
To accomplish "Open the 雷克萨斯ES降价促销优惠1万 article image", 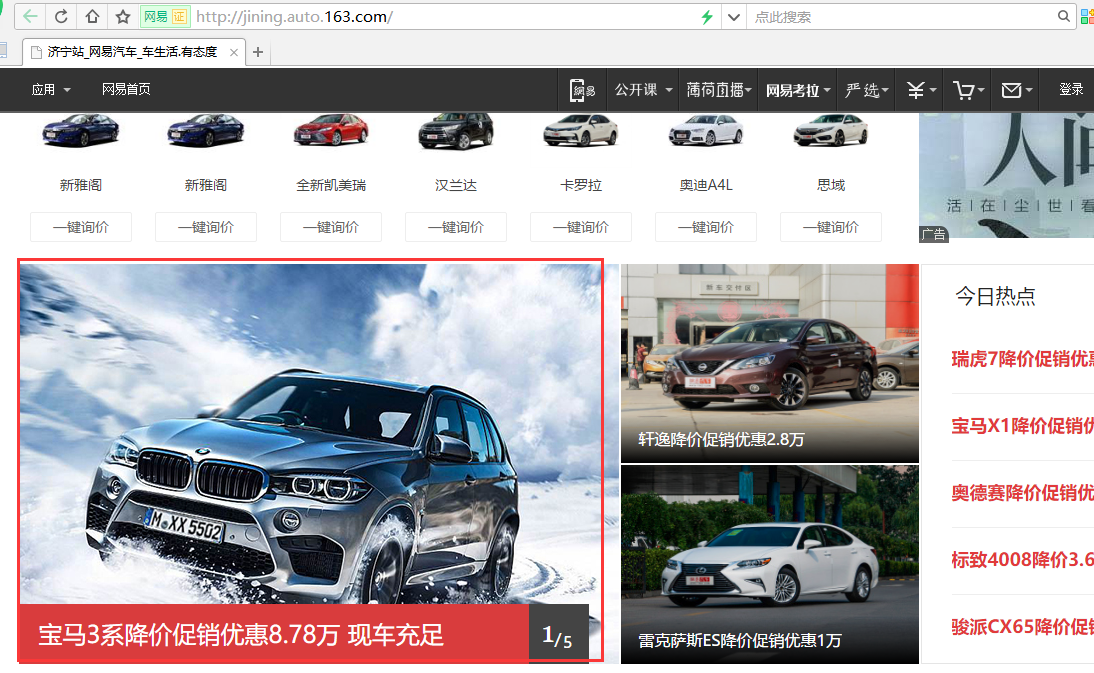I will point(770,564).
